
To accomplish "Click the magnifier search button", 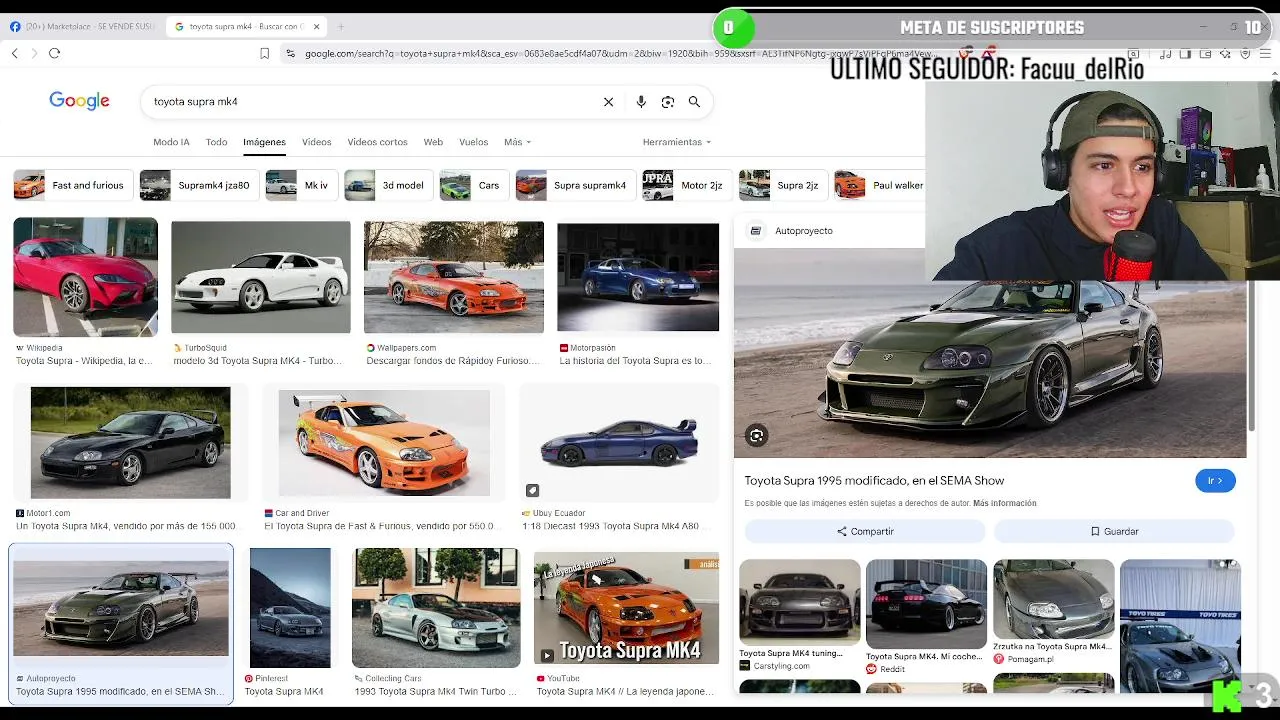I will [x=694, y=102].
